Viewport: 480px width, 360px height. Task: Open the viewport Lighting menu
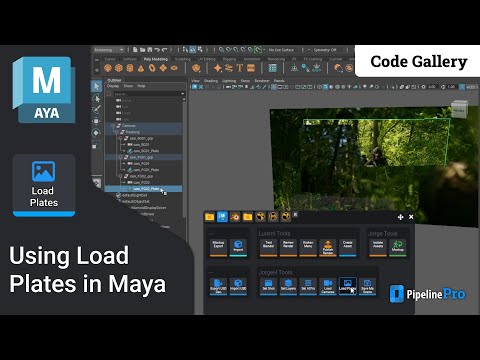pos(229,81)
